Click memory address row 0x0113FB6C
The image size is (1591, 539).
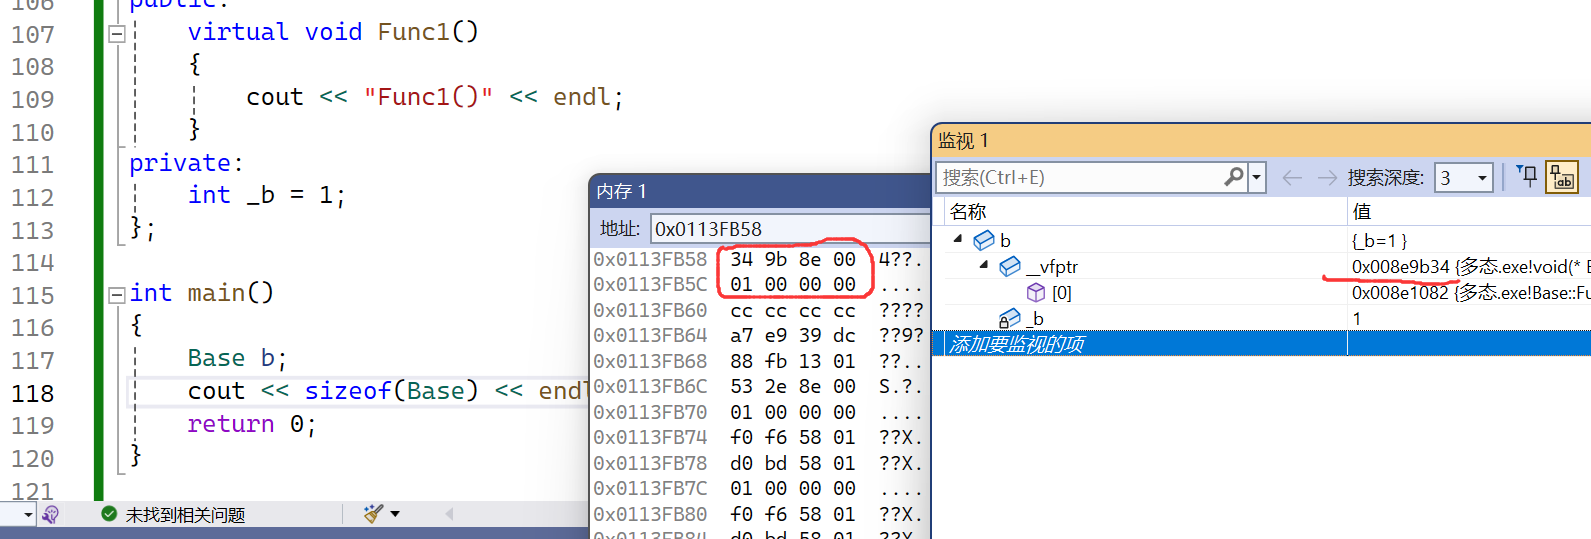[x=650, y=386]
